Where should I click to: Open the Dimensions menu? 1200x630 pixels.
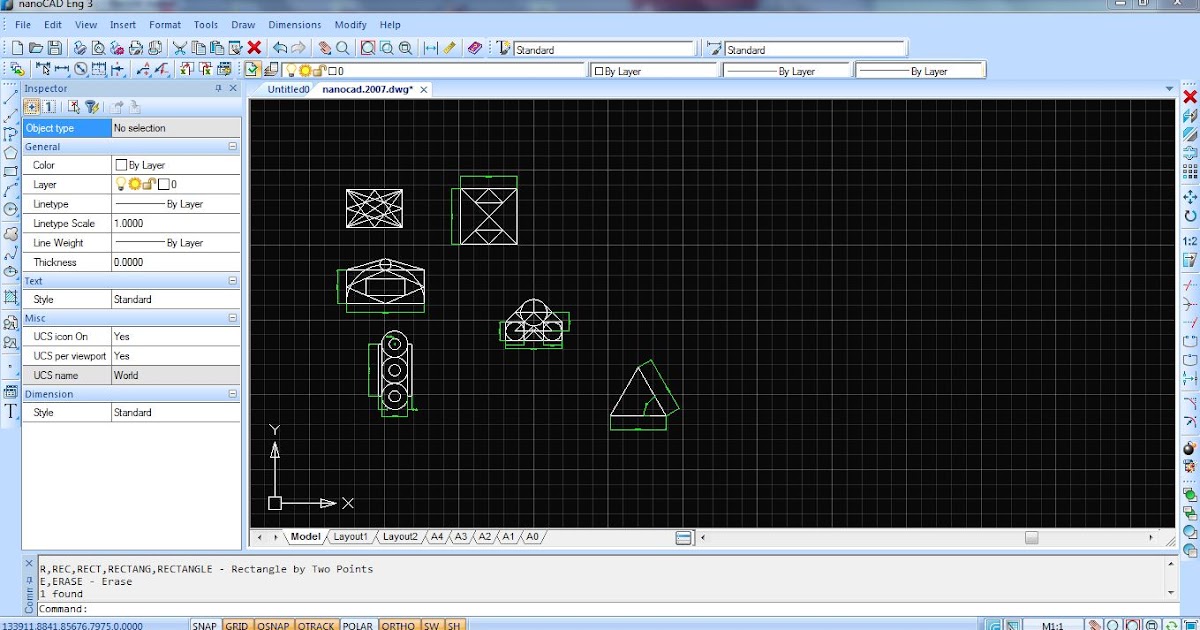pos(295,24)
